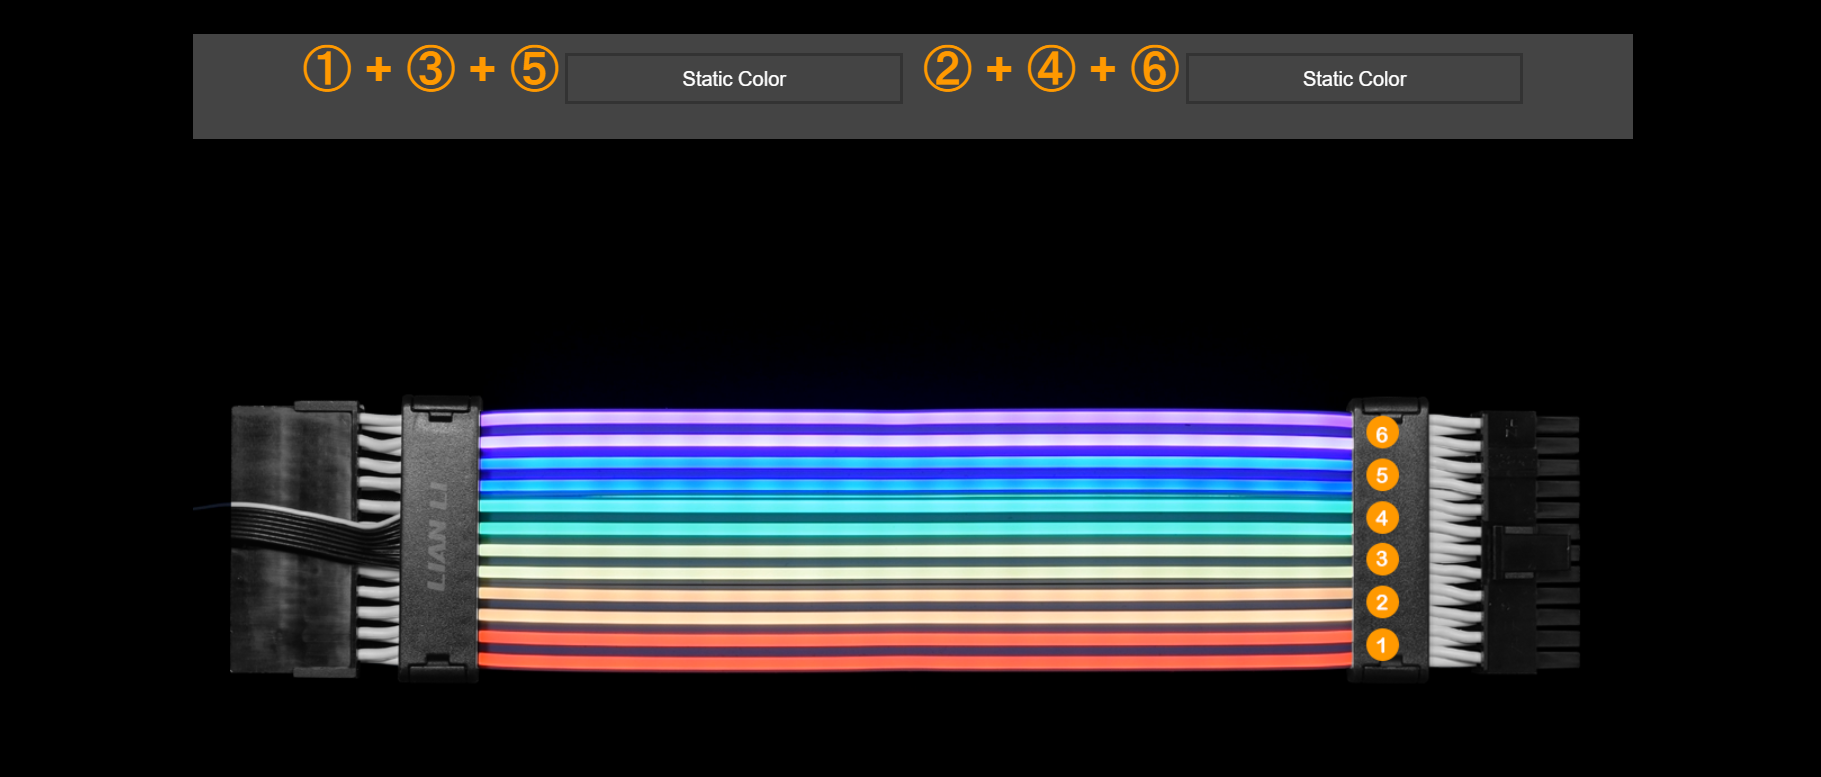Image resolution: width=1821 pixels, height=777 pixels.
Task: Open Static Color dropdown for strands 1+3+5
Action: tap(734, 79)
